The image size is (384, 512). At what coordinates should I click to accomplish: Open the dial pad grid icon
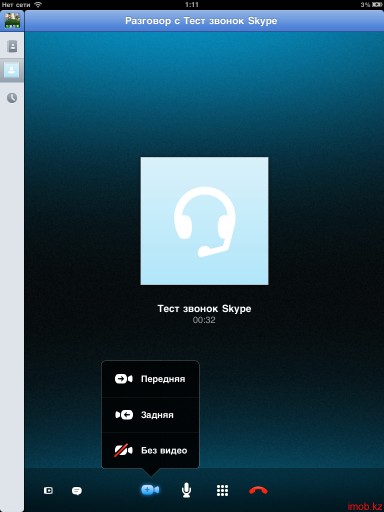point(222,490)
